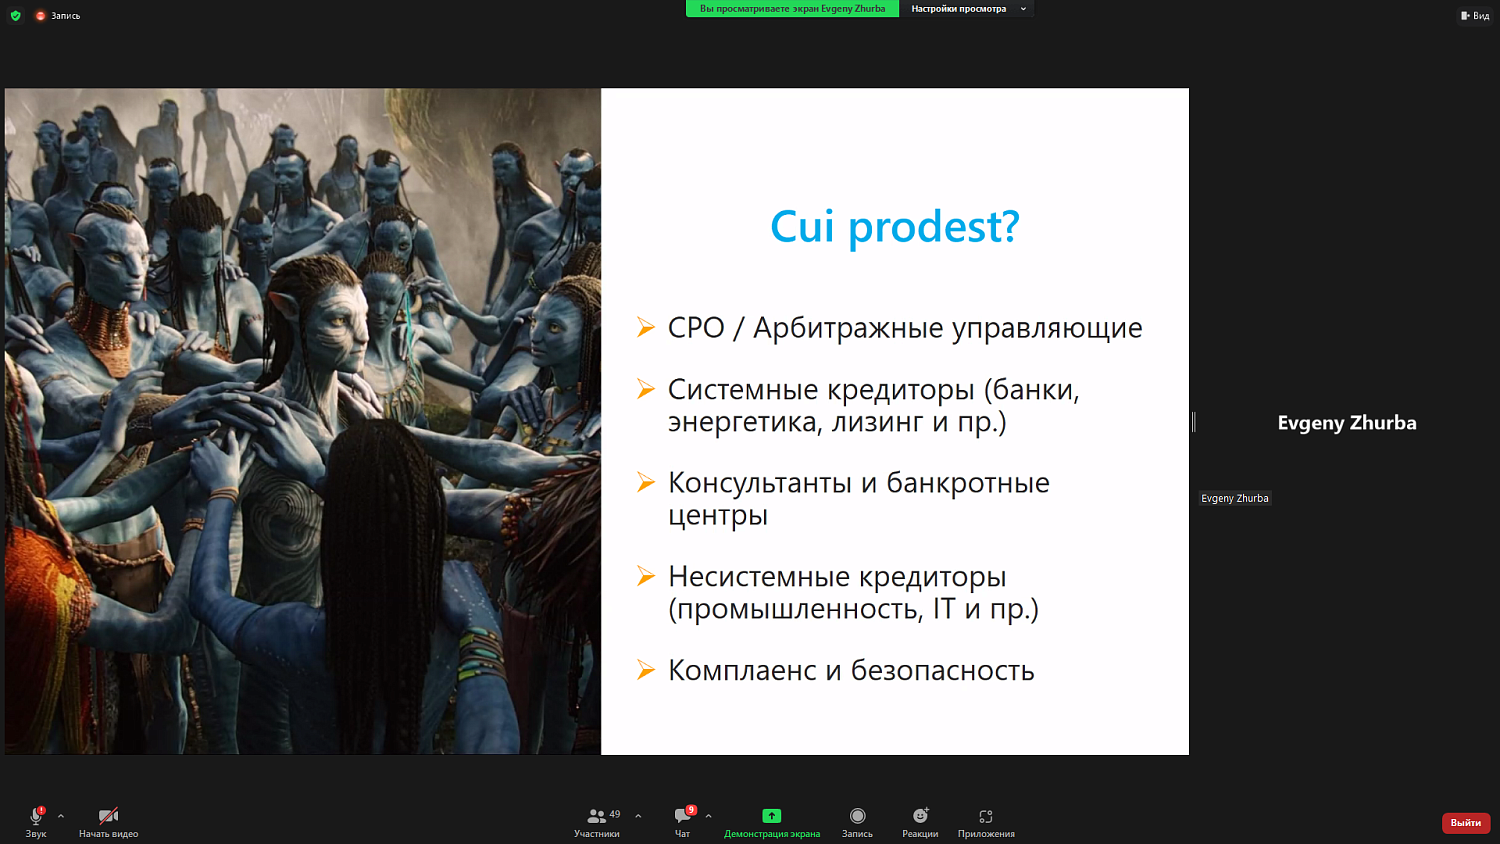Open participants caret next to count 49
The image size is (1500, 844).
(636, 814)
